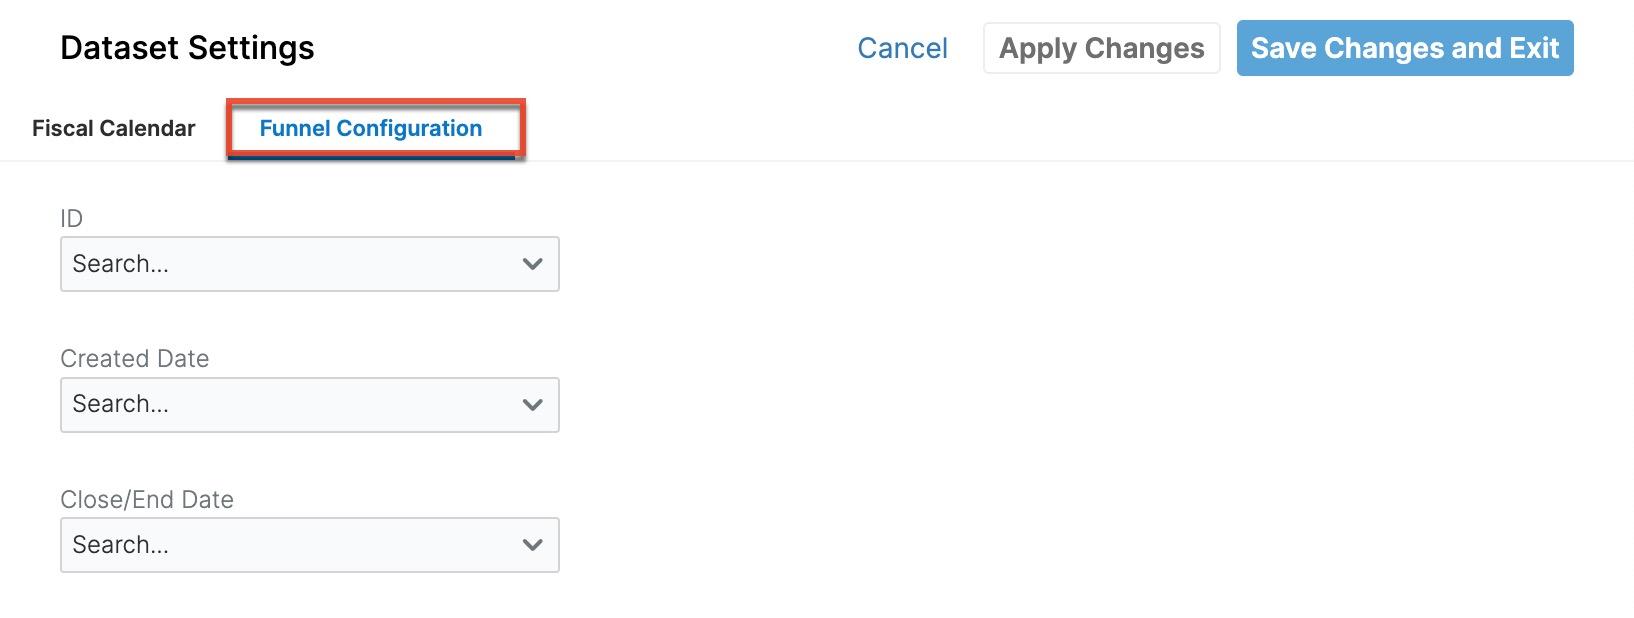Click the Close/End Date chevron arrow
1634x618 pixels.
coord(532,545)
